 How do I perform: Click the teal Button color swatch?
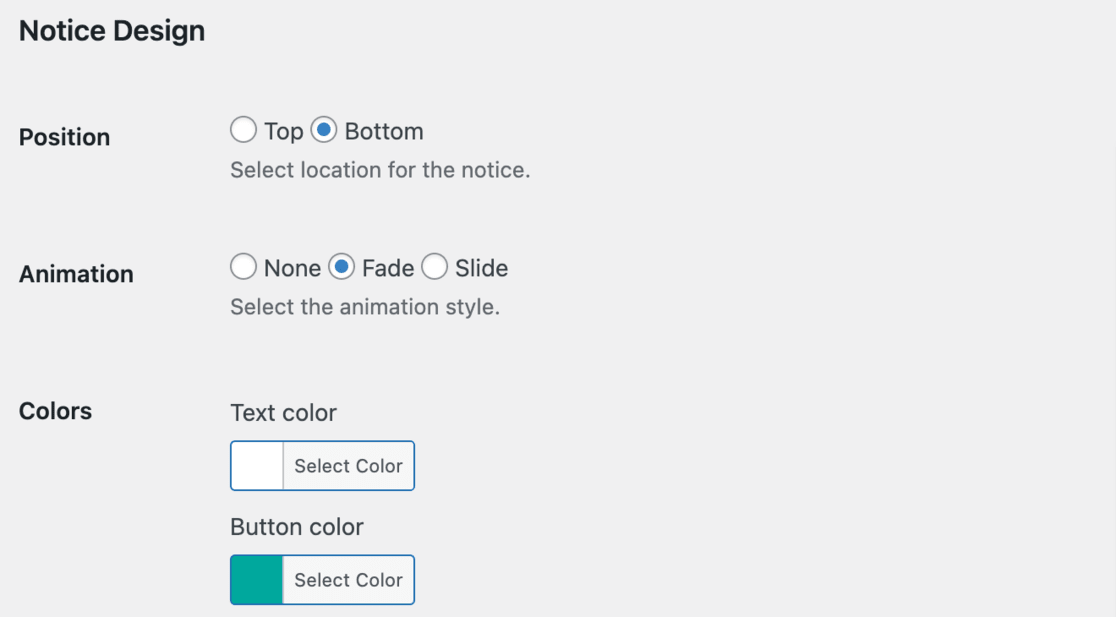(x=257, y=580)
